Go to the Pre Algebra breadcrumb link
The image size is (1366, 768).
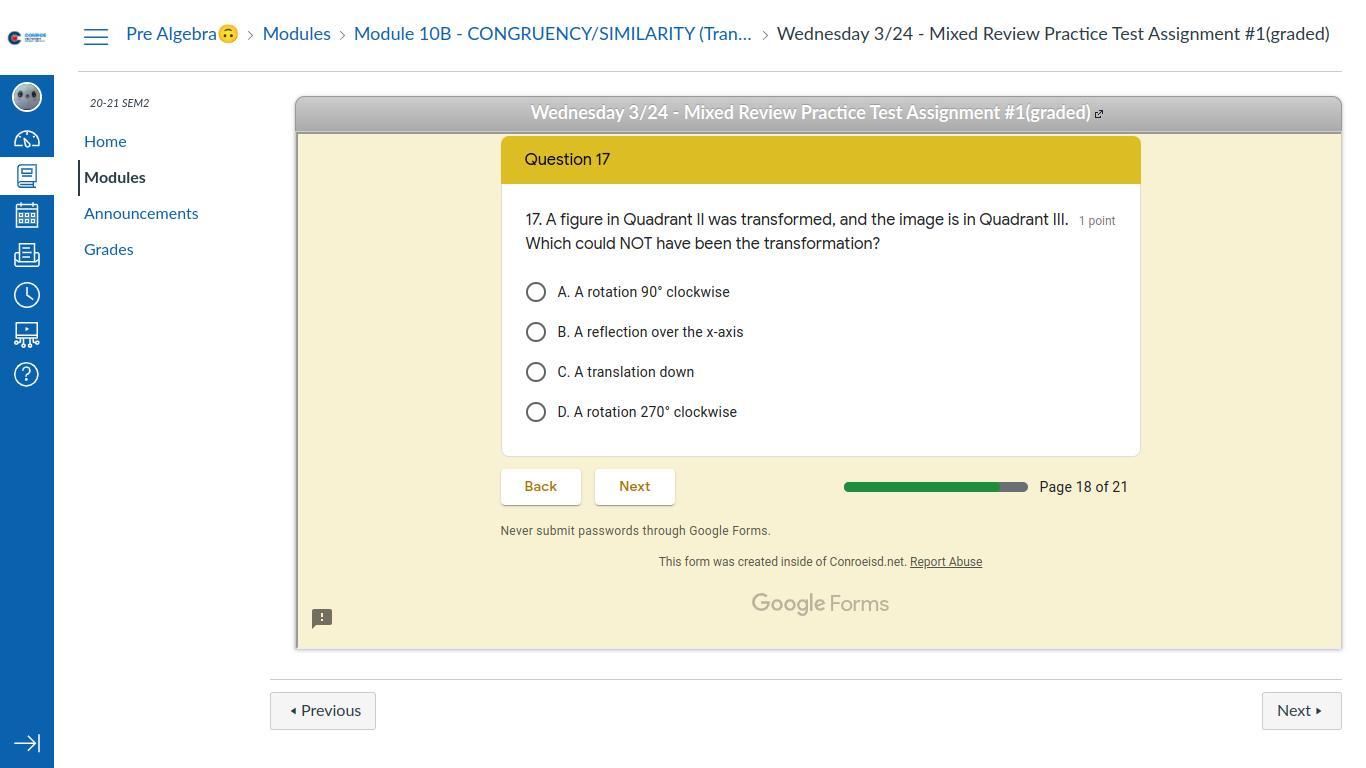(x=182, y=34)
